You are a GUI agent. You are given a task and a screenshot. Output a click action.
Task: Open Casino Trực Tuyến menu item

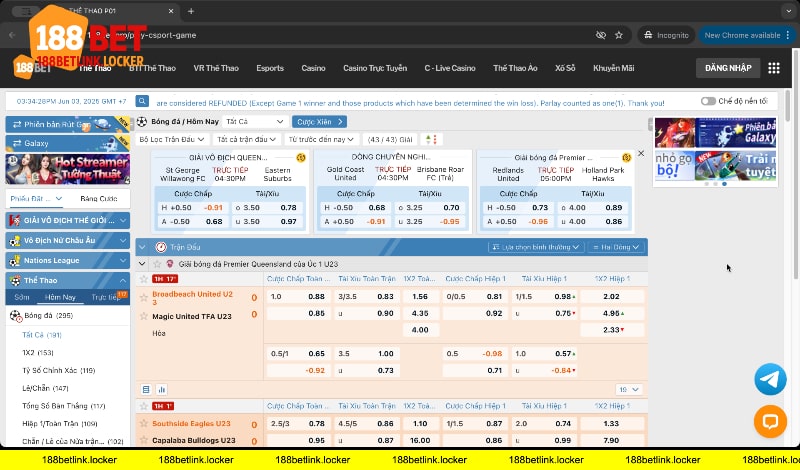tap(375, 68)
